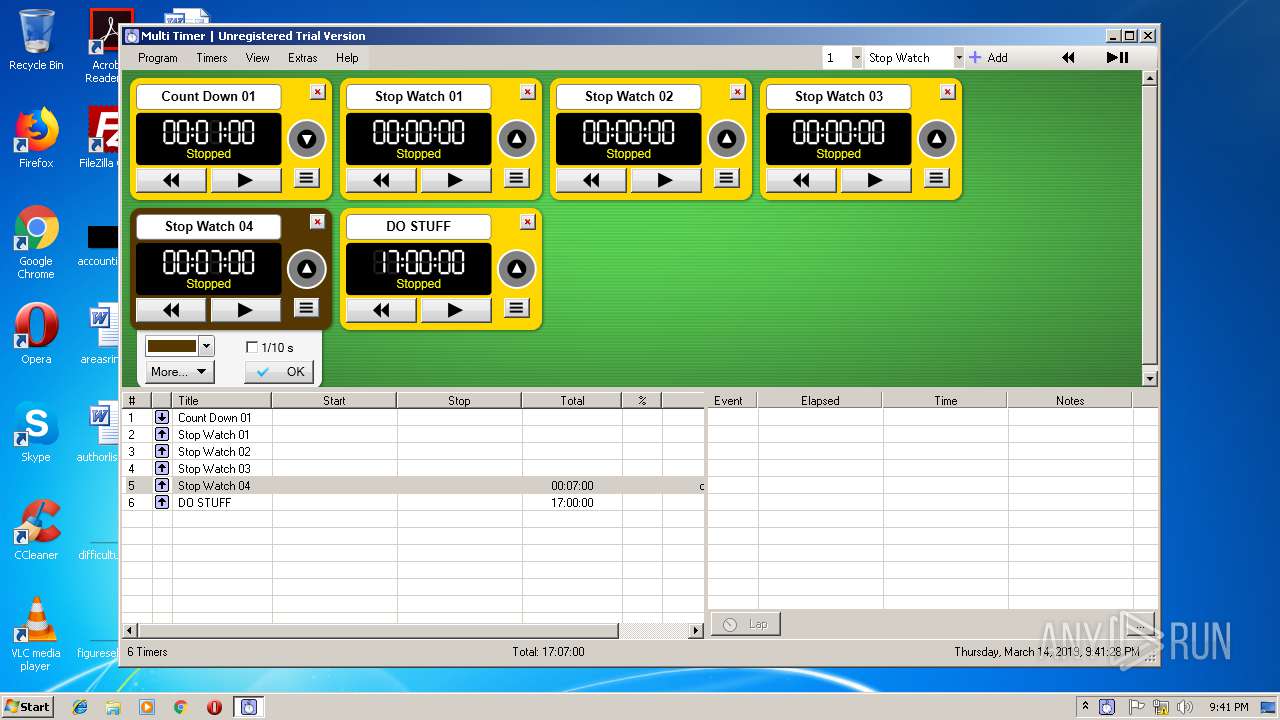Reset the Stop Watch 02 timer
The height and width of the screenshot is (720, 1280).
pos(591,180)
